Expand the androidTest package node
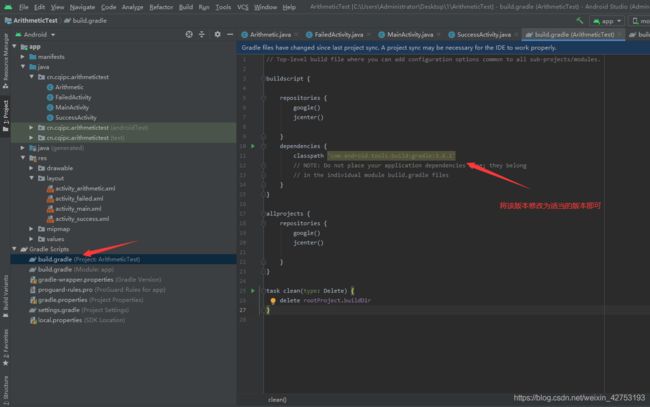650x407 pixels. tap(32, 128)
